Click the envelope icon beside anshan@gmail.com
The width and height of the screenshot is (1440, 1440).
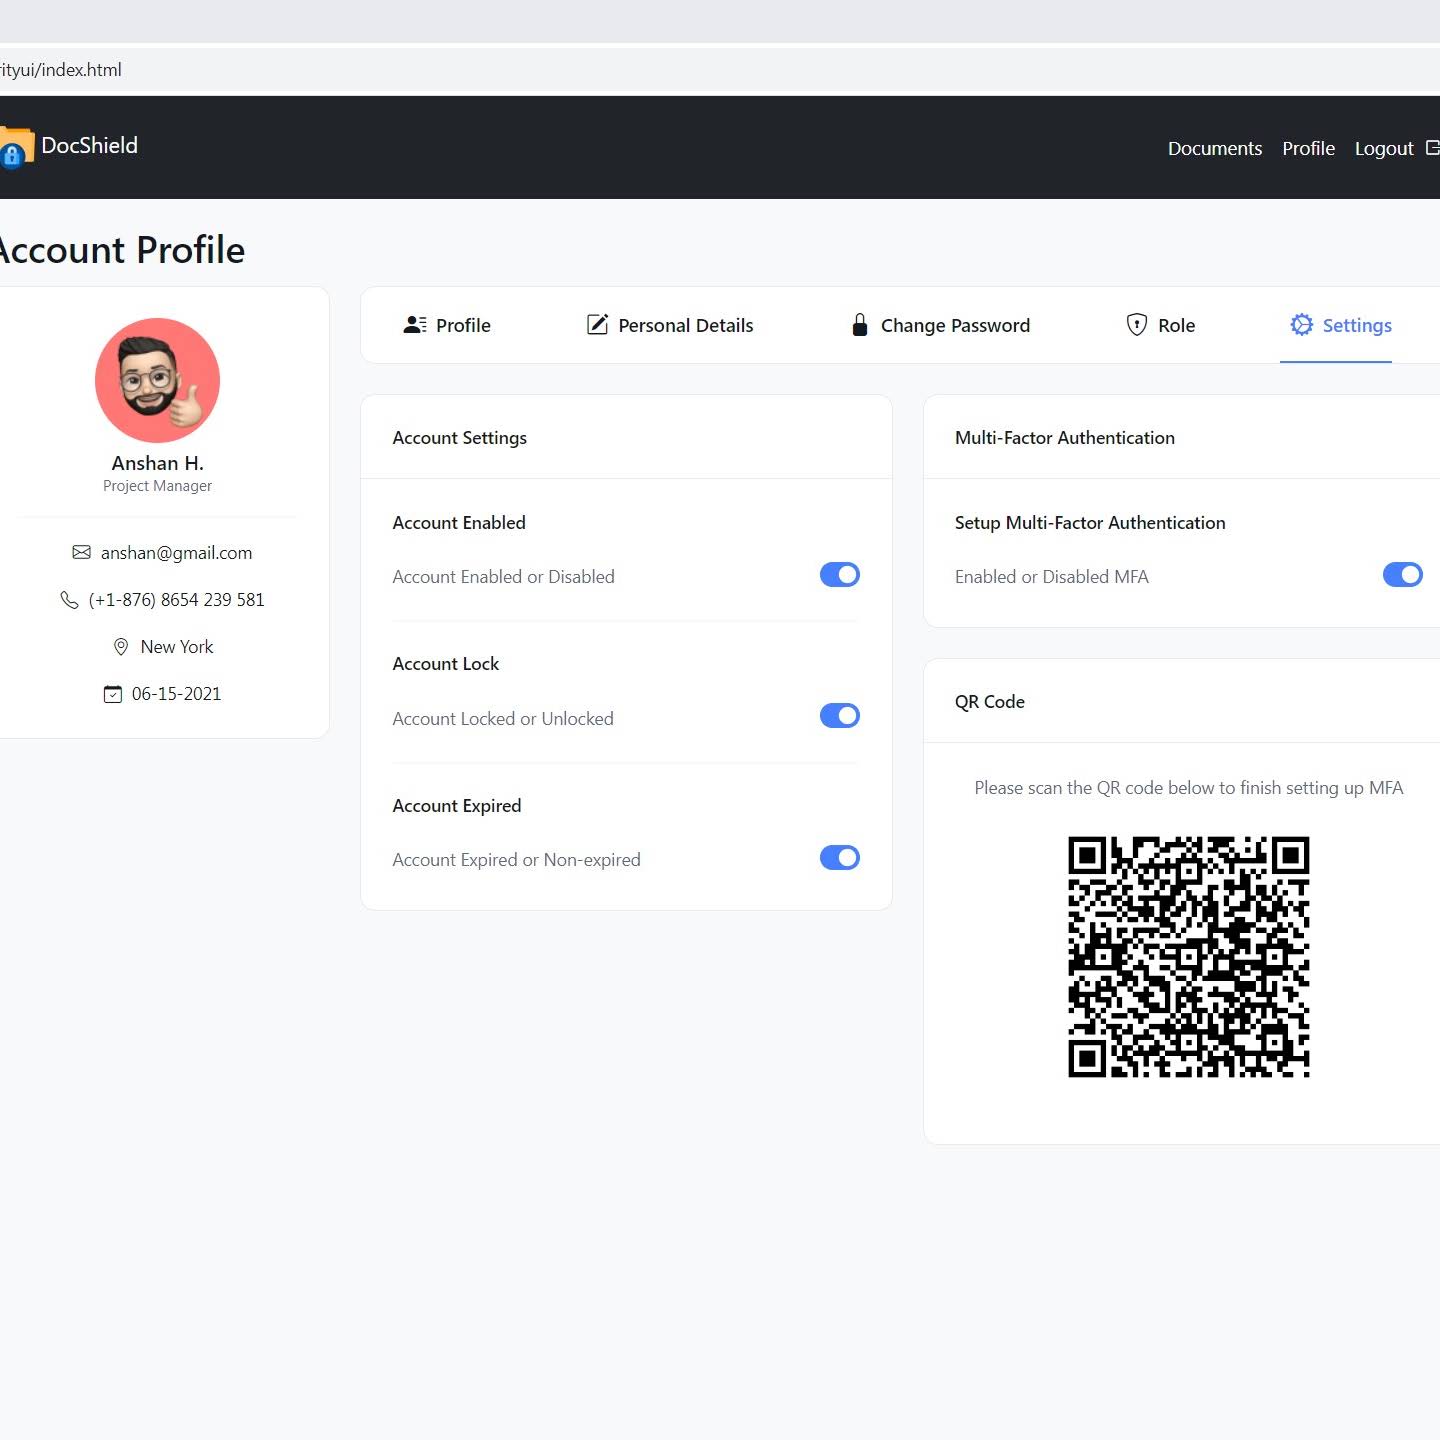point(82,552)
